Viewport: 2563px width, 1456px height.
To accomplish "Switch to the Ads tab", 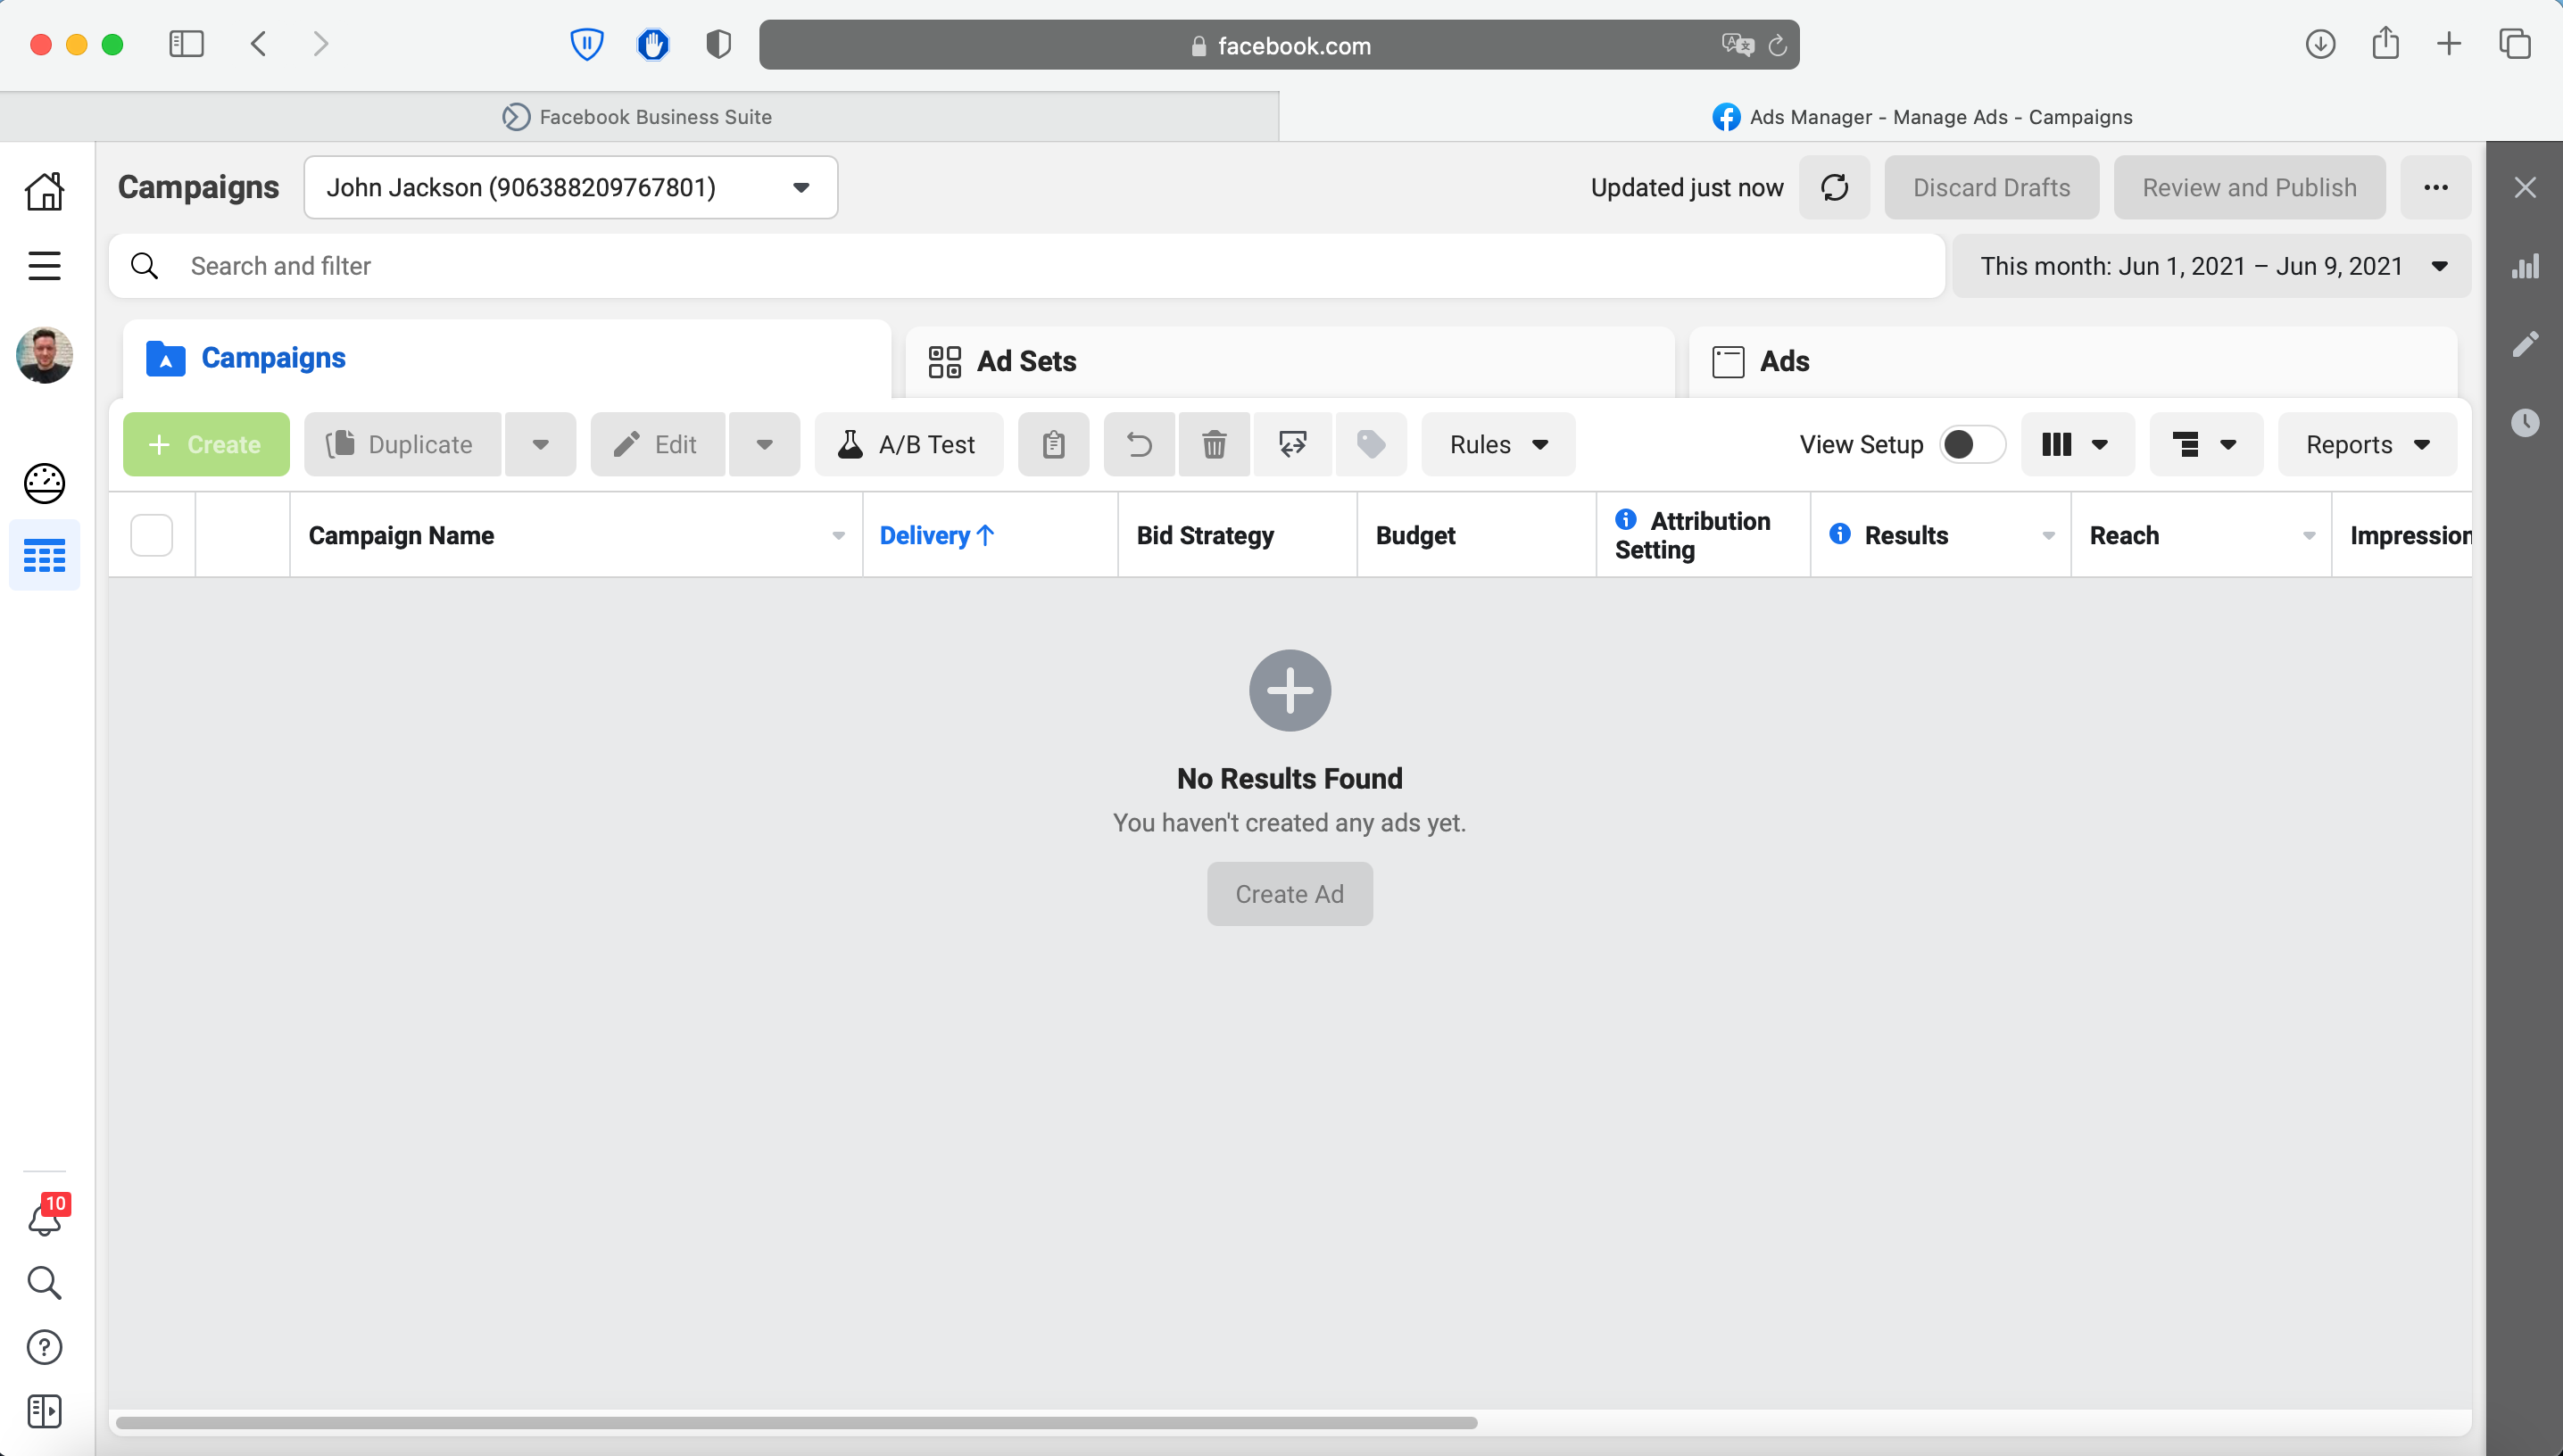I will 2072,362.
